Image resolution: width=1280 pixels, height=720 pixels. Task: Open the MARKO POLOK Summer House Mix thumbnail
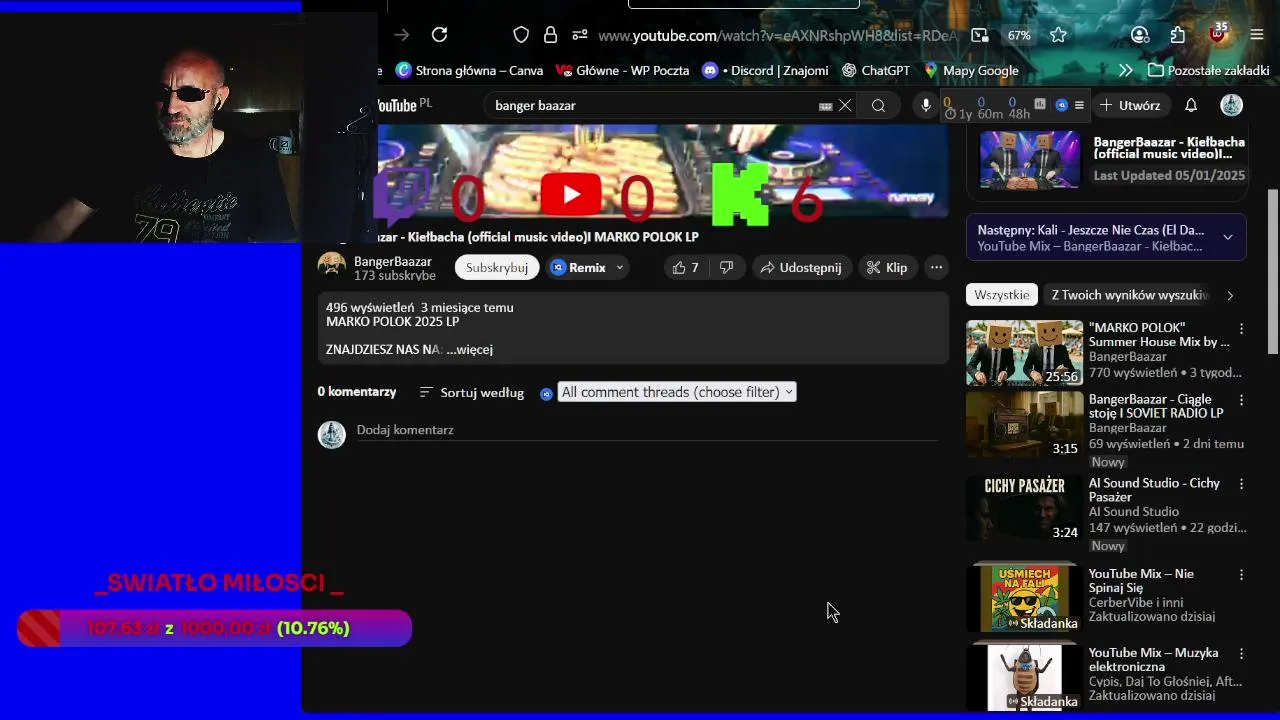coord(1024,352)
